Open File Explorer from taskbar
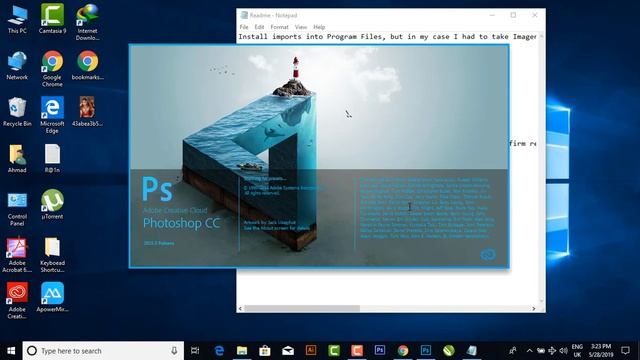 [x=242, y=350]
